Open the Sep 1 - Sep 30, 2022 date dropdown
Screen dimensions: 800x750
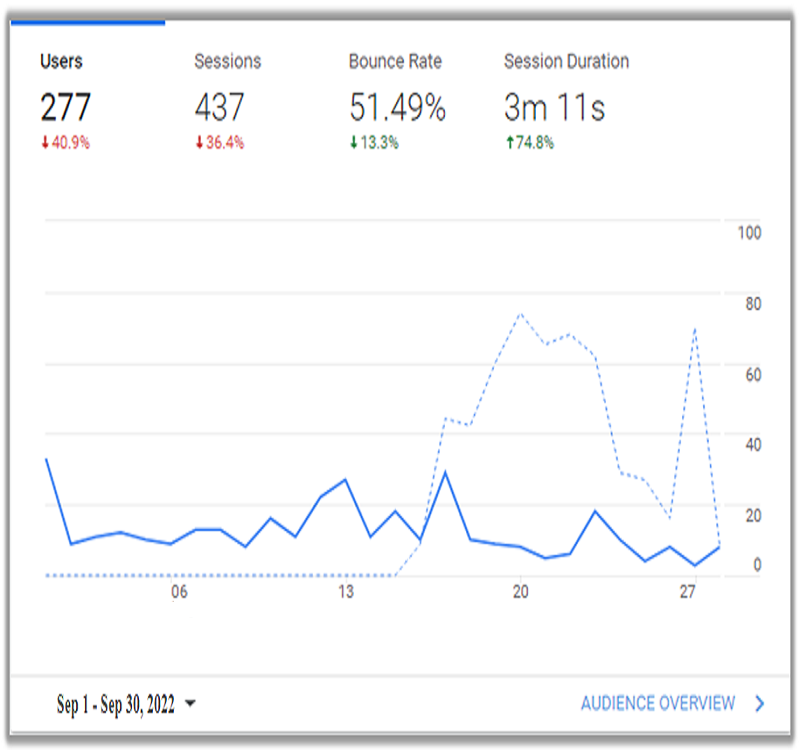(x=116, y=705)
